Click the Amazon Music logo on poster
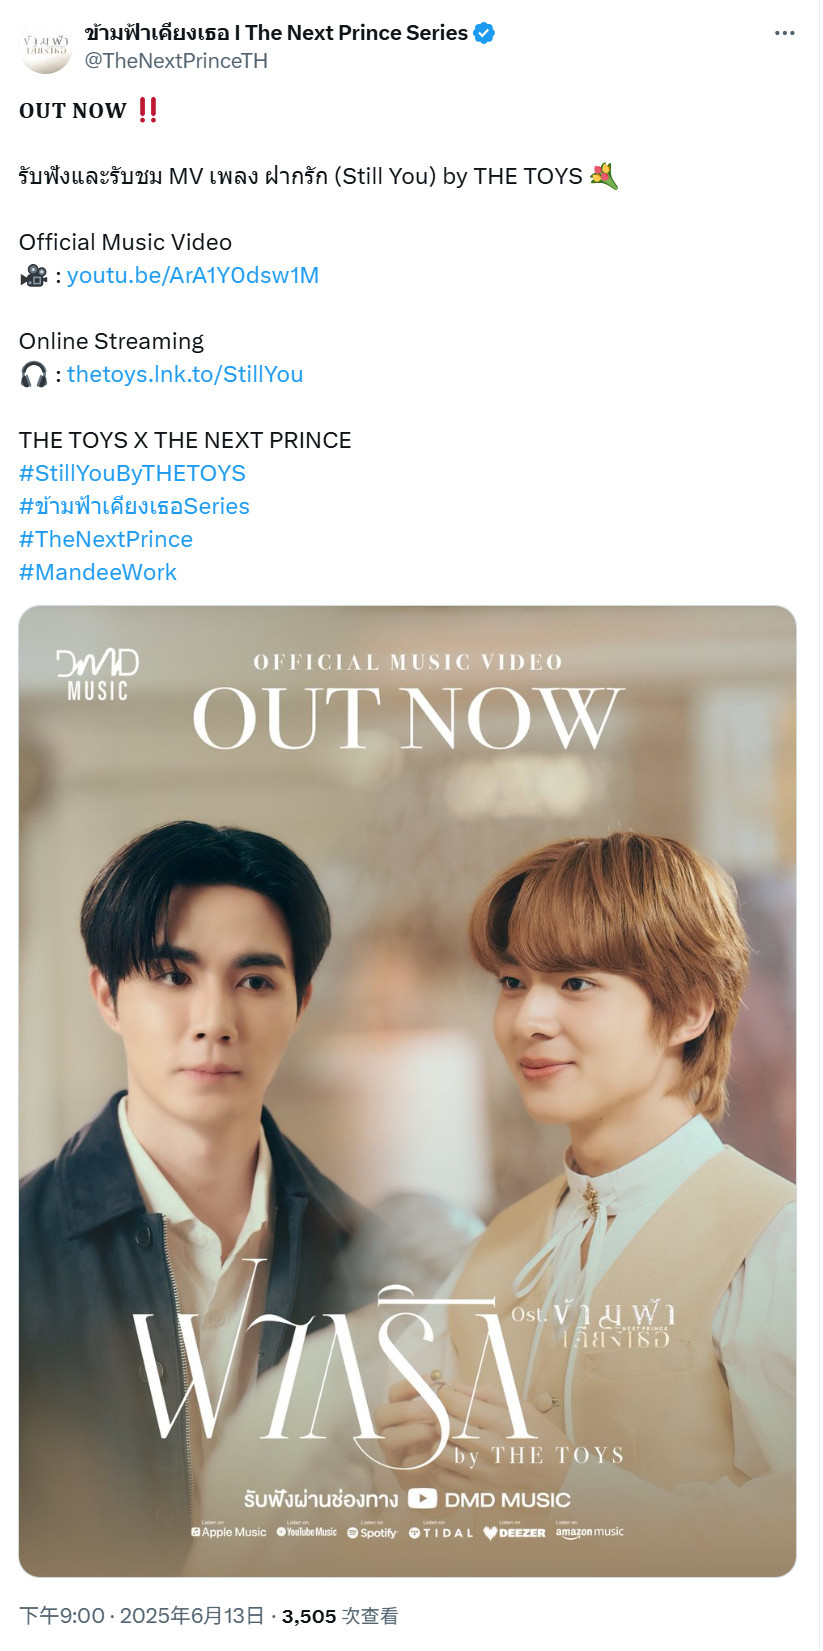This screenshot has height=1651, width=823. click(x=589, y=1531)
